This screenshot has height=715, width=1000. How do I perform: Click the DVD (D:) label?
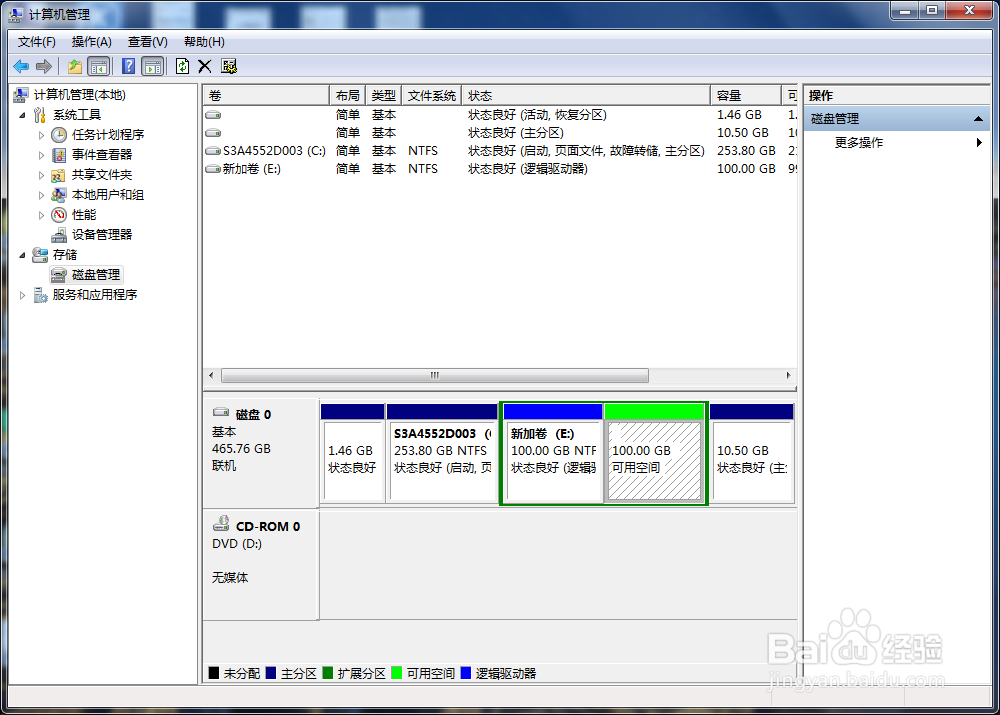237,544
